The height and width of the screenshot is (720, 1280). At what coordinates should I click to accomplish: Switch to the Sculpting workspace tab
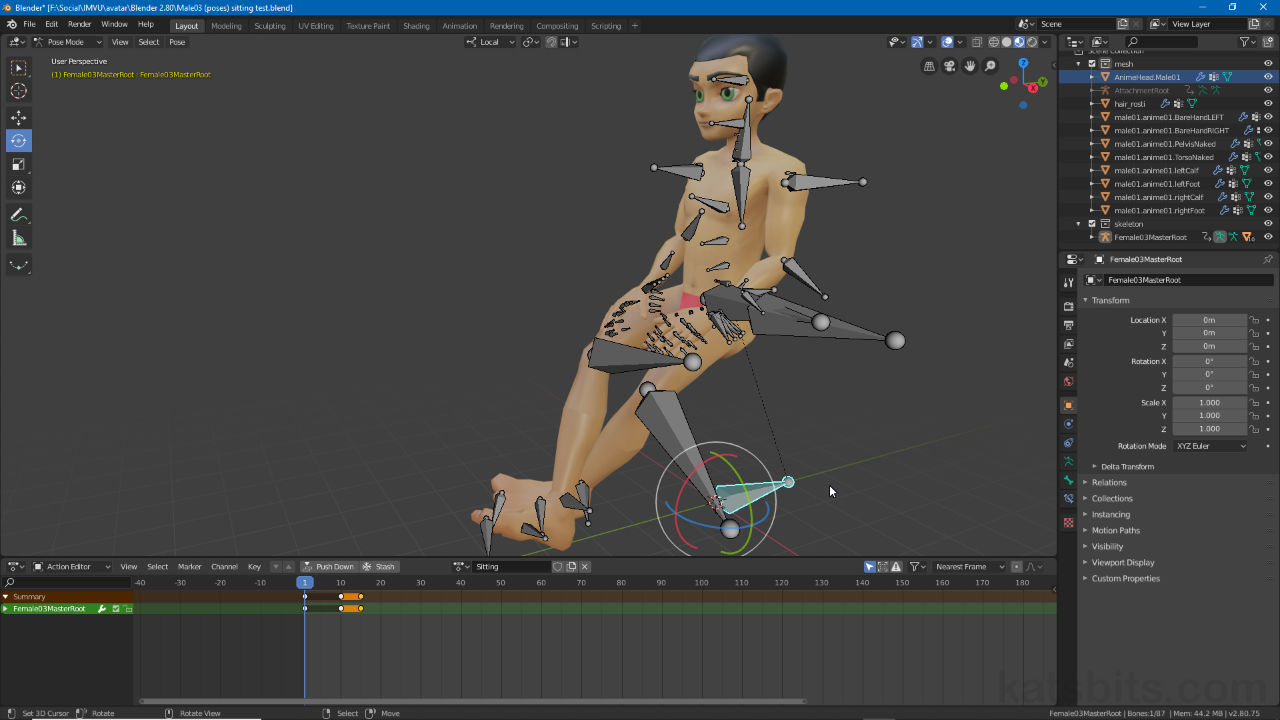(x=269, y=26)
